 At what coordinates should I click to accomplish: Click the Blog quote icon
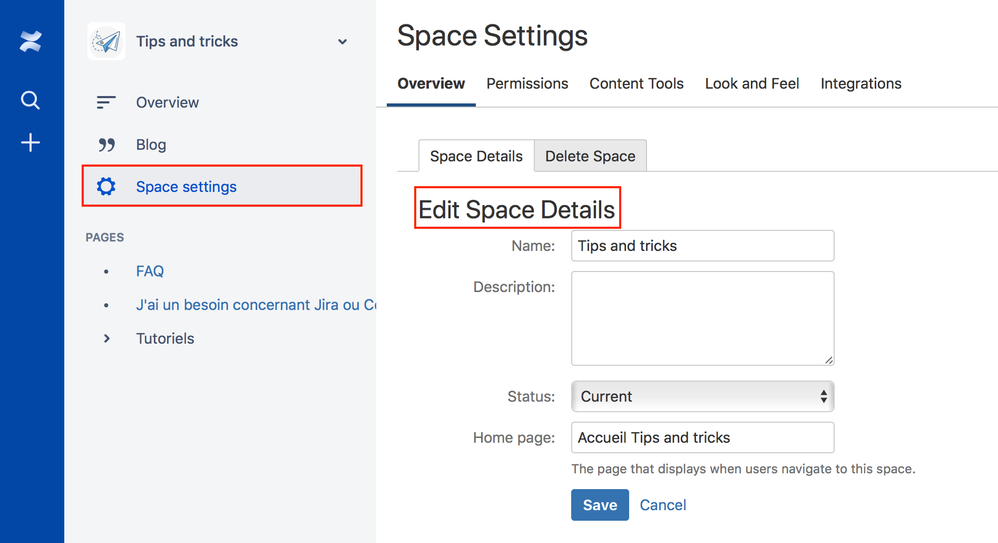click(x=106, y=145)
